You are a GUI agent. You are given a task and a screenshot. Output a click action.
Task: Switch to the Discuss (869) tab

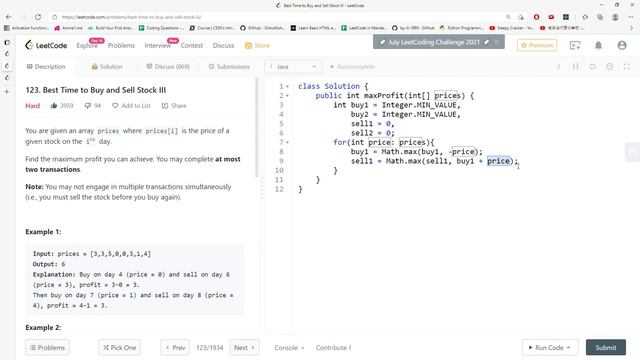[x=168, y=67]
